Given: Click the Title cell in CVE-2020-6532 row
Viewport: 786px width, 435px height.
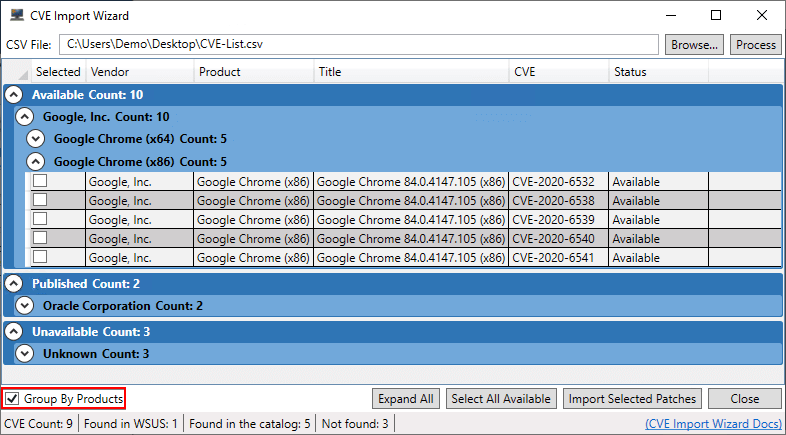Looking at the screenshot, I should (x=411, y=181).
